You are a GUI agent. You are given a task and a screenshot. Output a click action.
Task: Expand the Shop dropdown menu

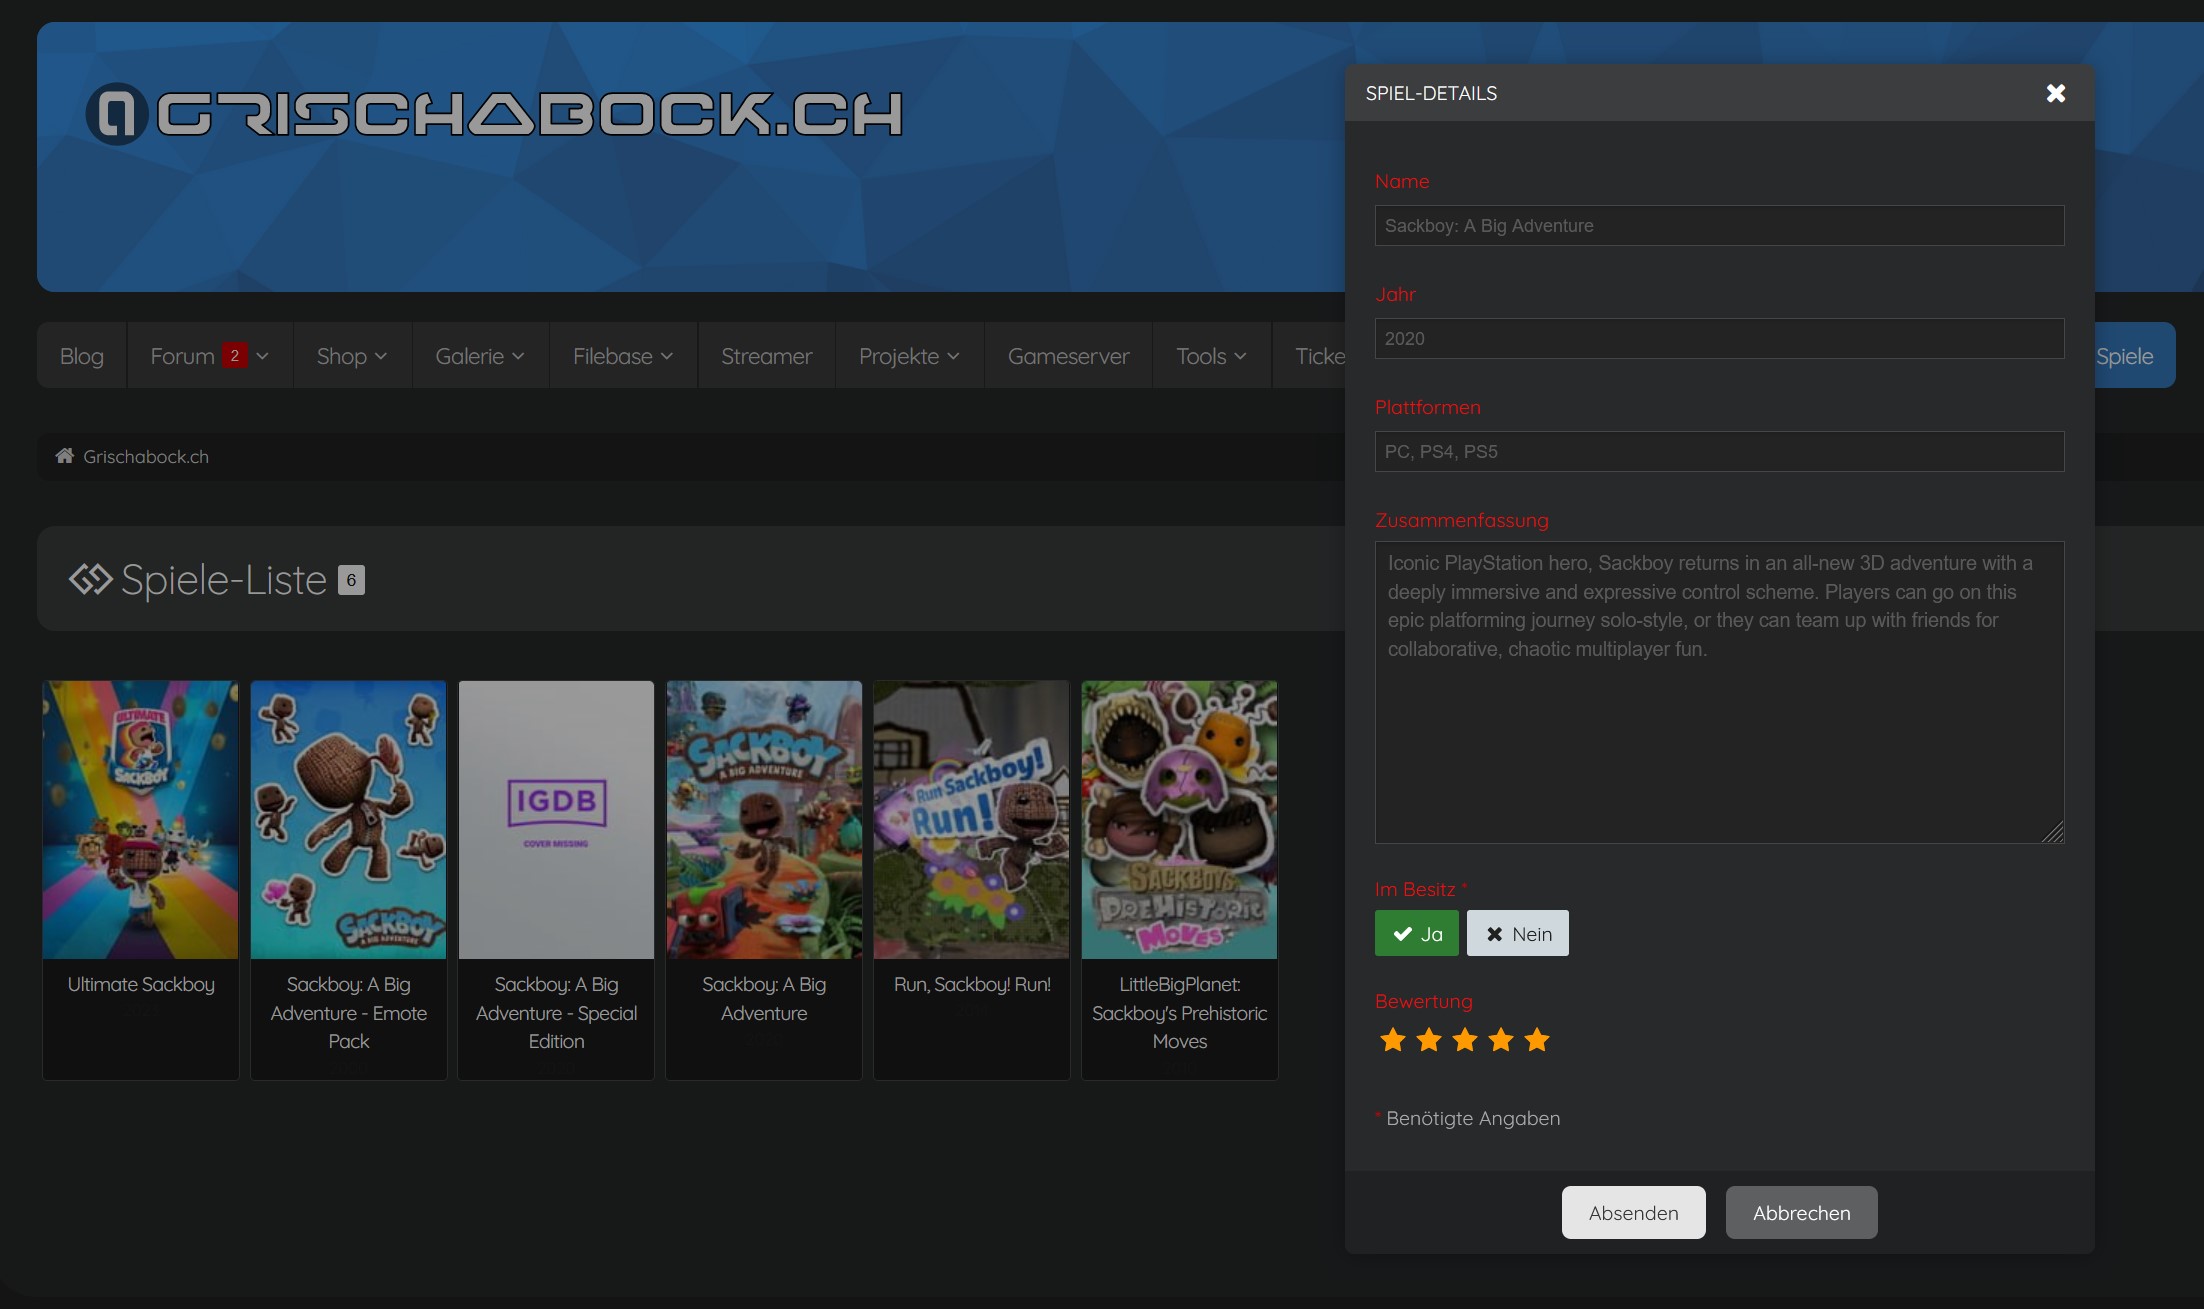coord(351,356)
